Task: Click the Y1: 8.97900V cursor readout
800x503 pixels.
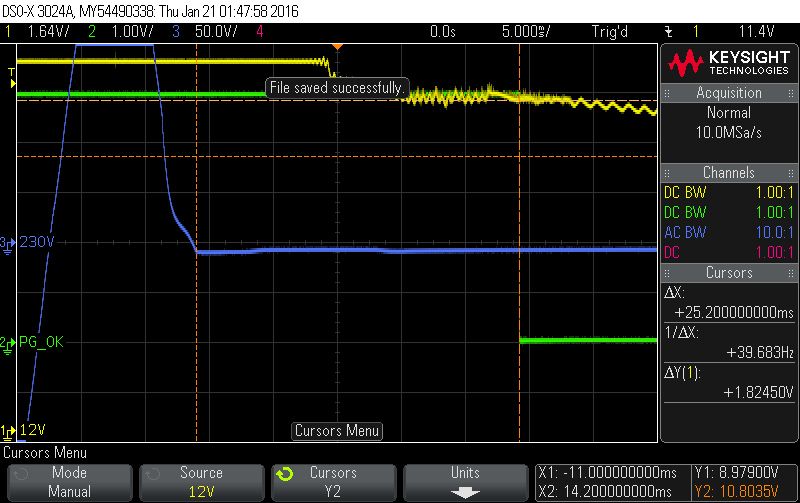Action: click(736, 473)
